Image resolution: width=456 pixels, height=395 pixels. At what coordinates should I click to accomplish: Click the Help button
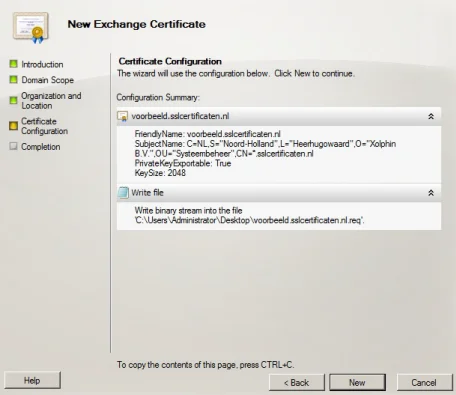32,380
